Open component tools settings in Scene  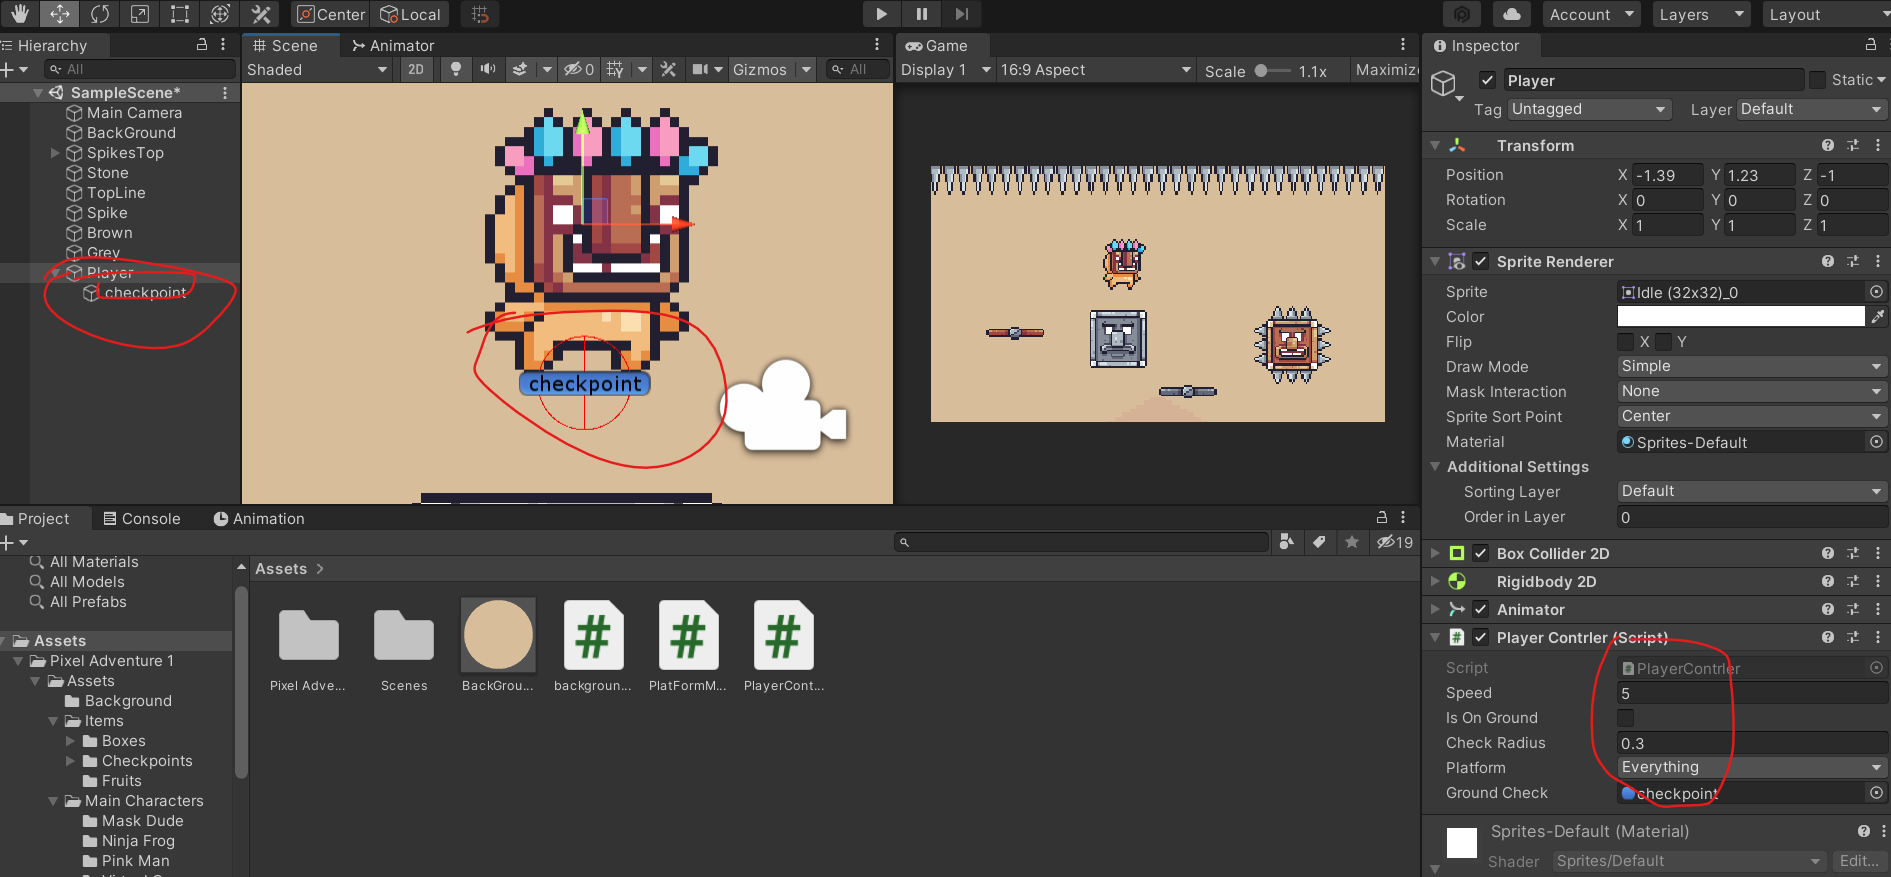(x=668, y=69)
